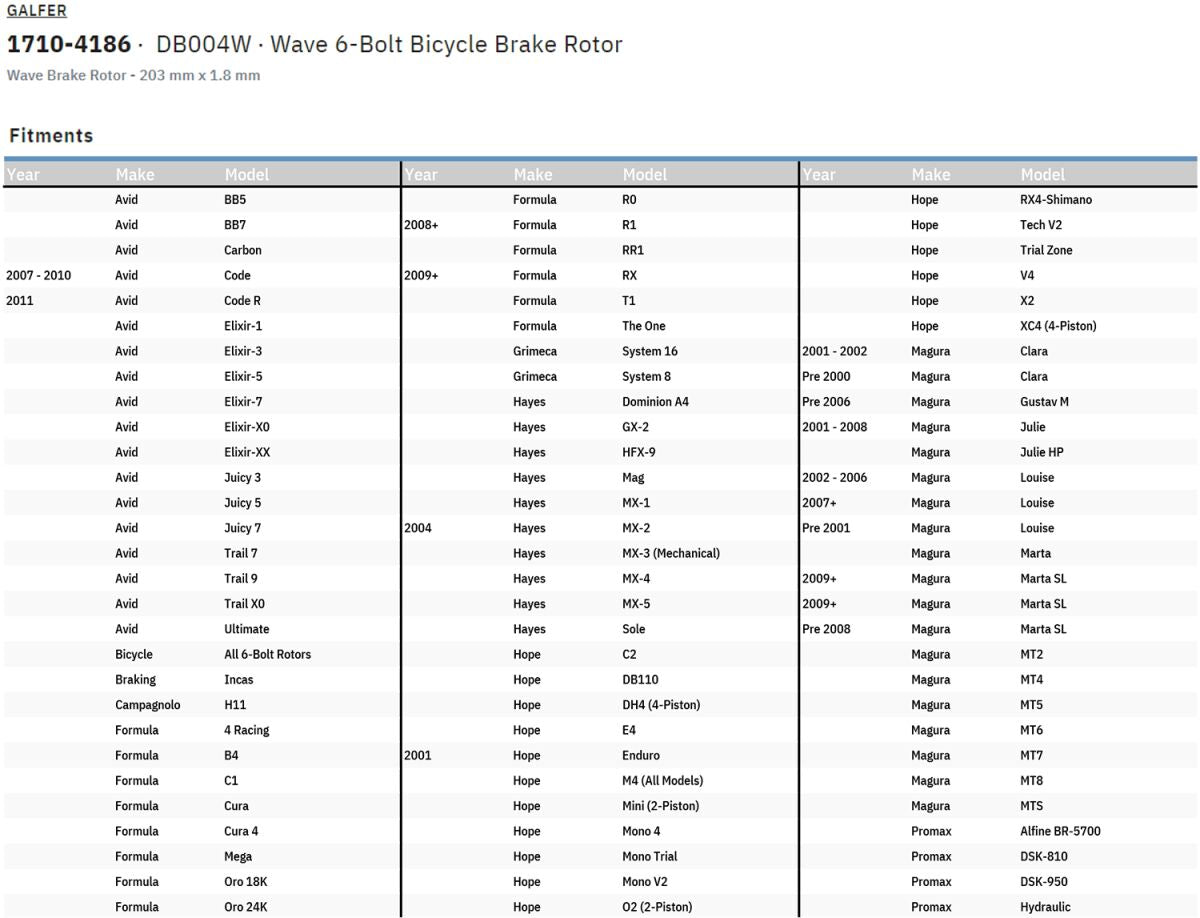
Task: Select the Mono Trial model
Action: pos(650,856)
